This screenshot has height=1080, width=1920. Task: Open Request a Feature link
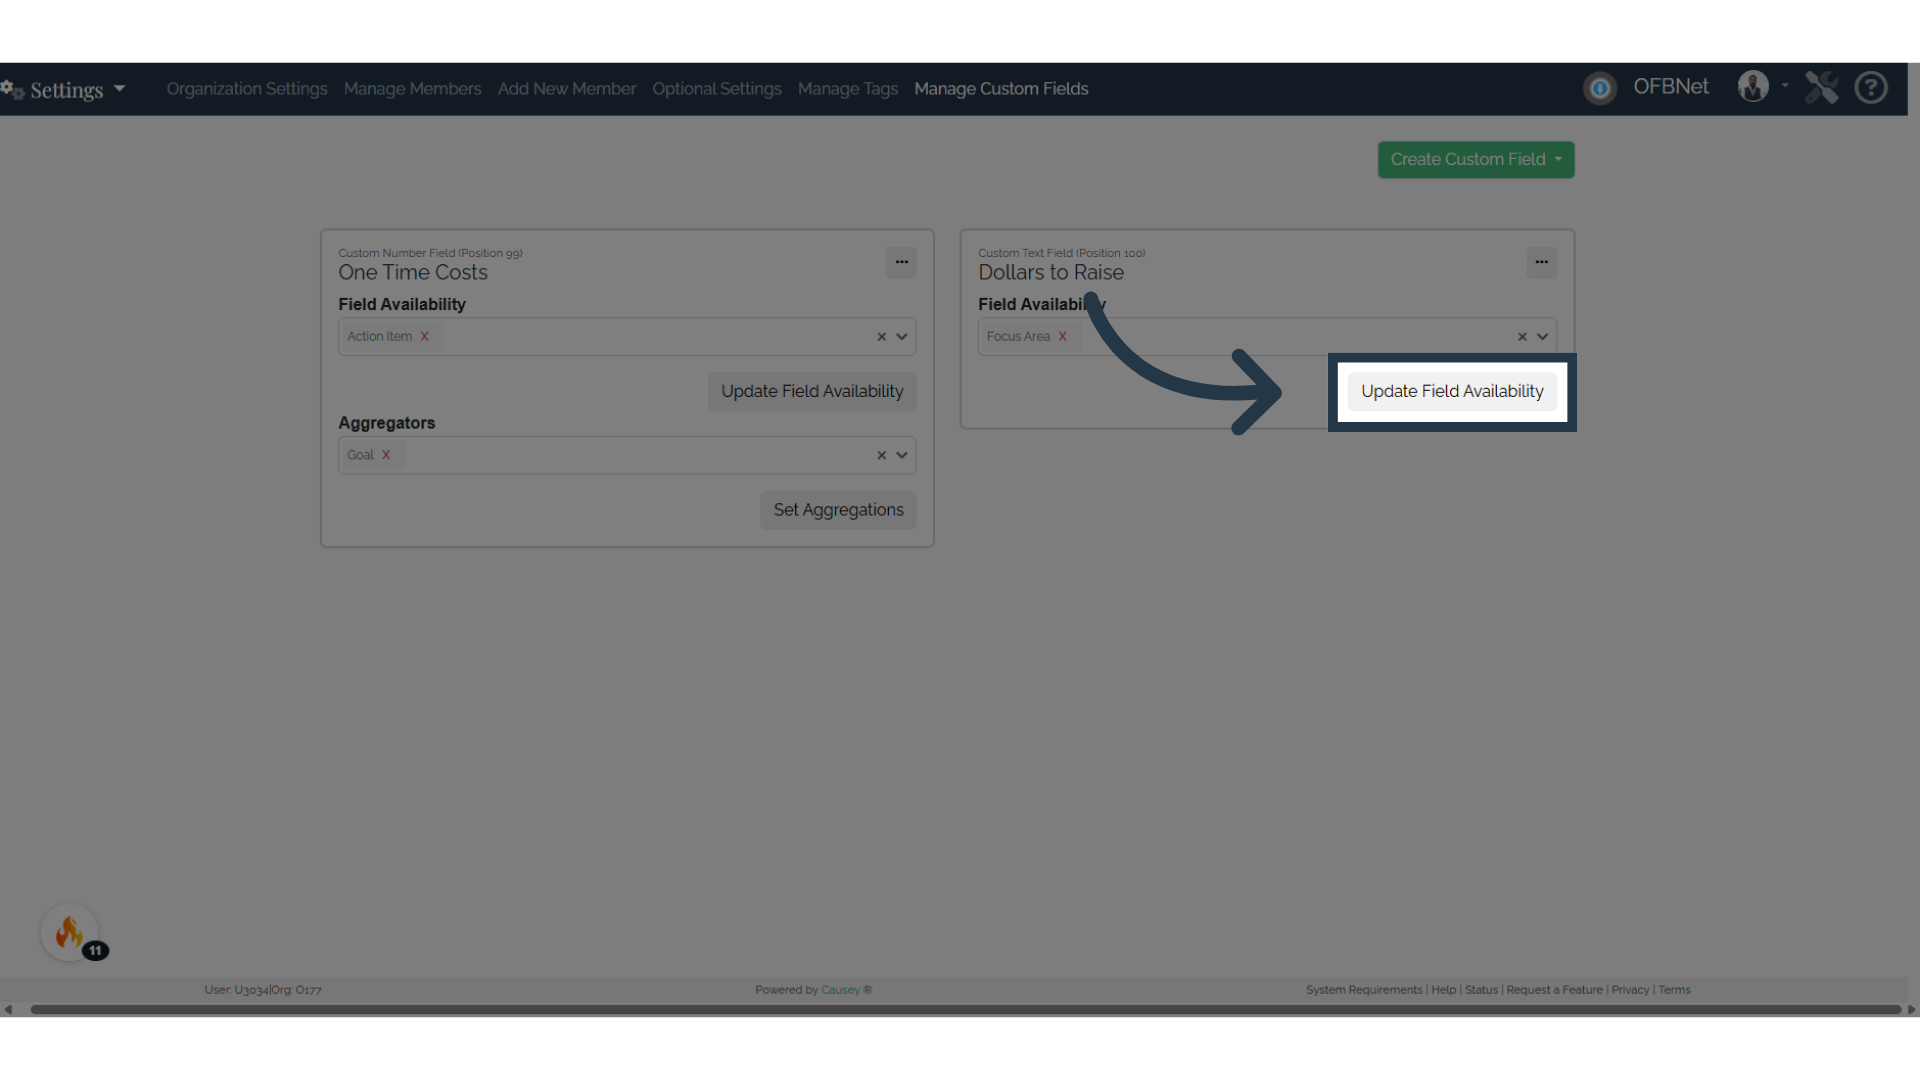[x=1554, y=990]
